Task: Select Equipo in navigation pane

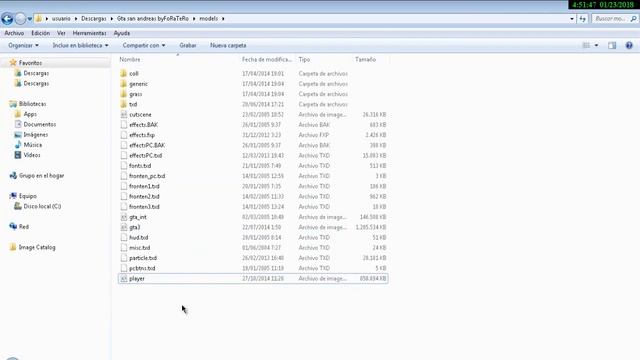Action: coord(27,196)
